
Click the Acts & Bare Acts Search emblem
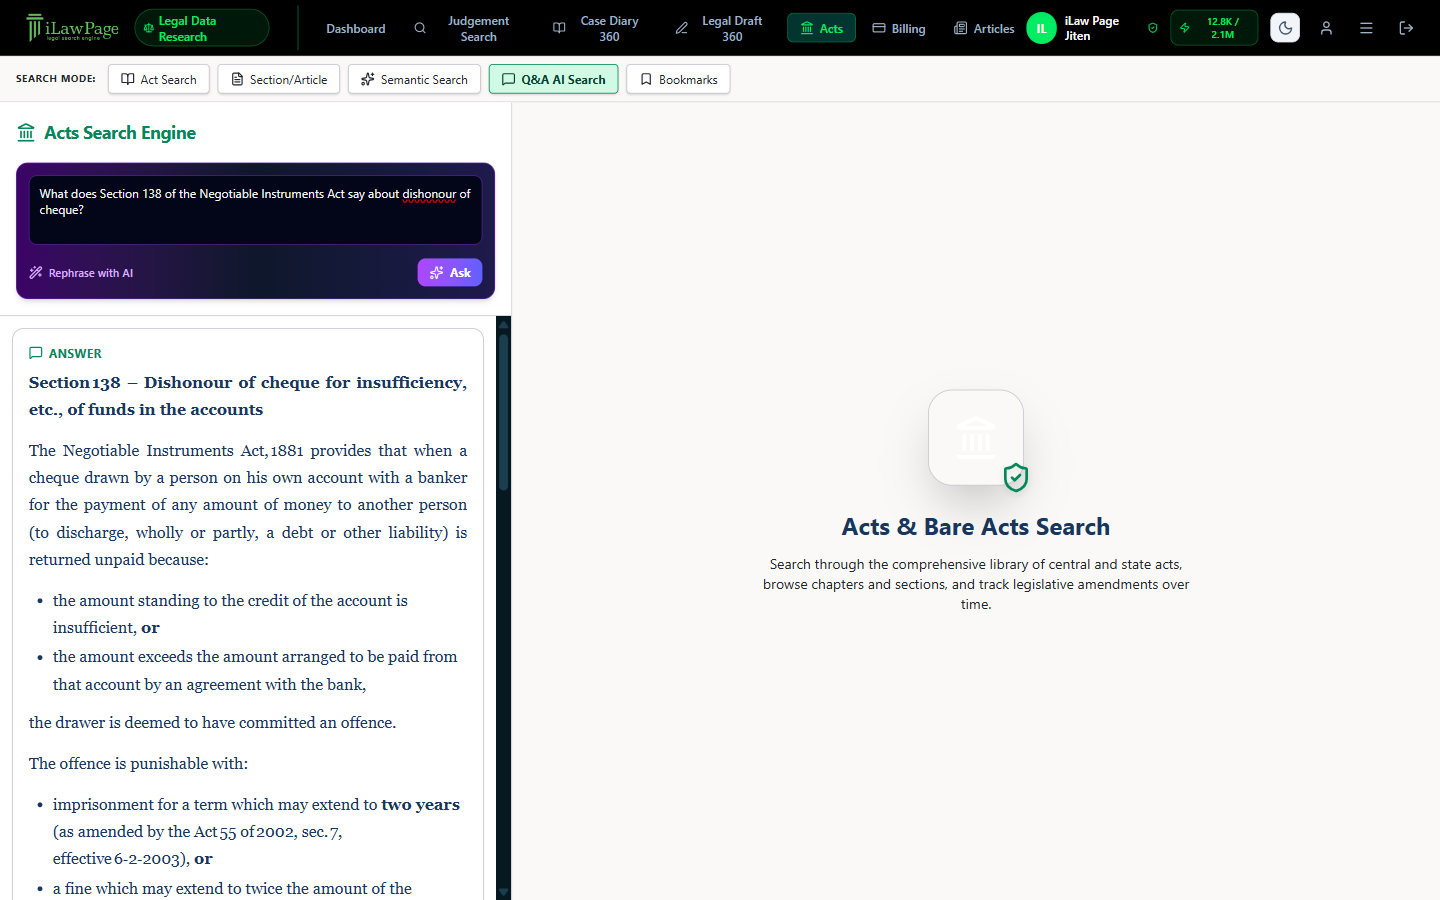pyautogui.click(x=976, y=438)
